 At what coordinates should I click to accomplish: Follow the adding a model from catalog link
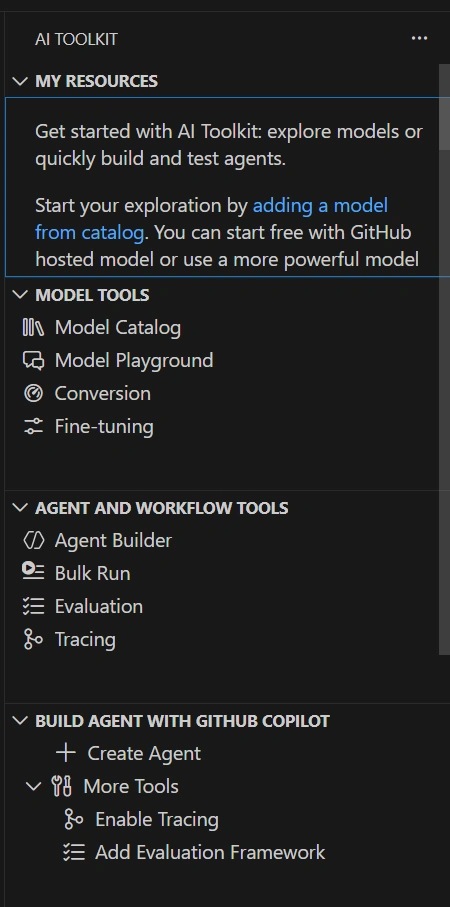click(212, 219)
